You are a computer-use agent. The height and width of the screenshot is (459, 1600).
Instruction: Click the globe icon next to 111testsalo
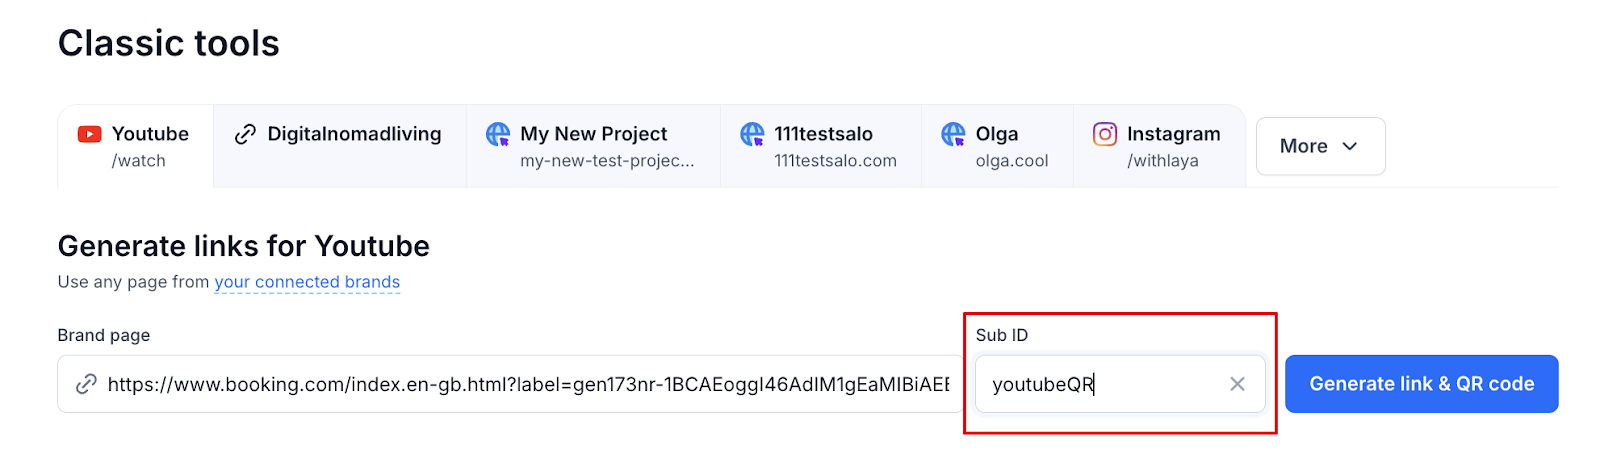click(752, 134)
